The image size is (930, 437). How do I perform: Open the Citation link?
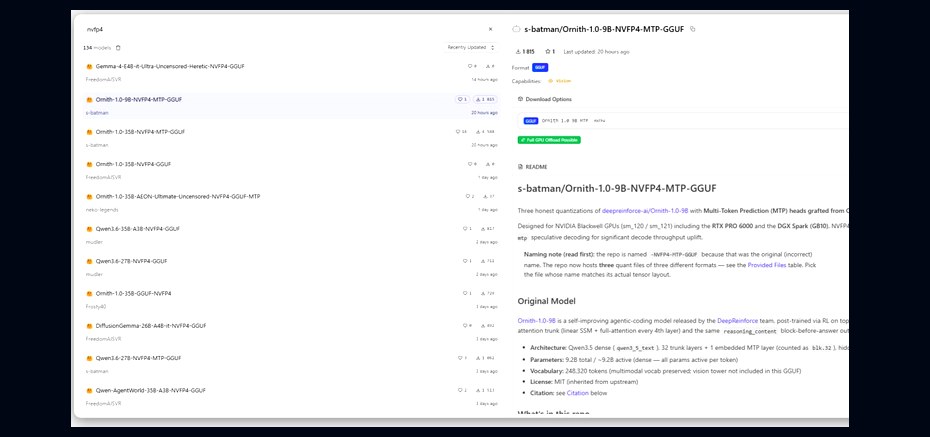pyautogui.click(x=578, y=393)
